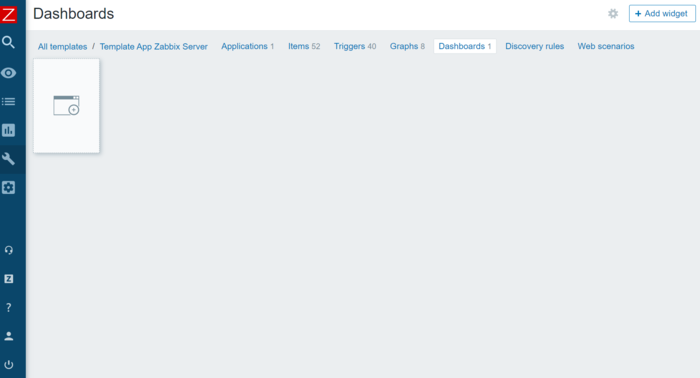
Task: Sign out using the power icon
Action: [8, 365]
